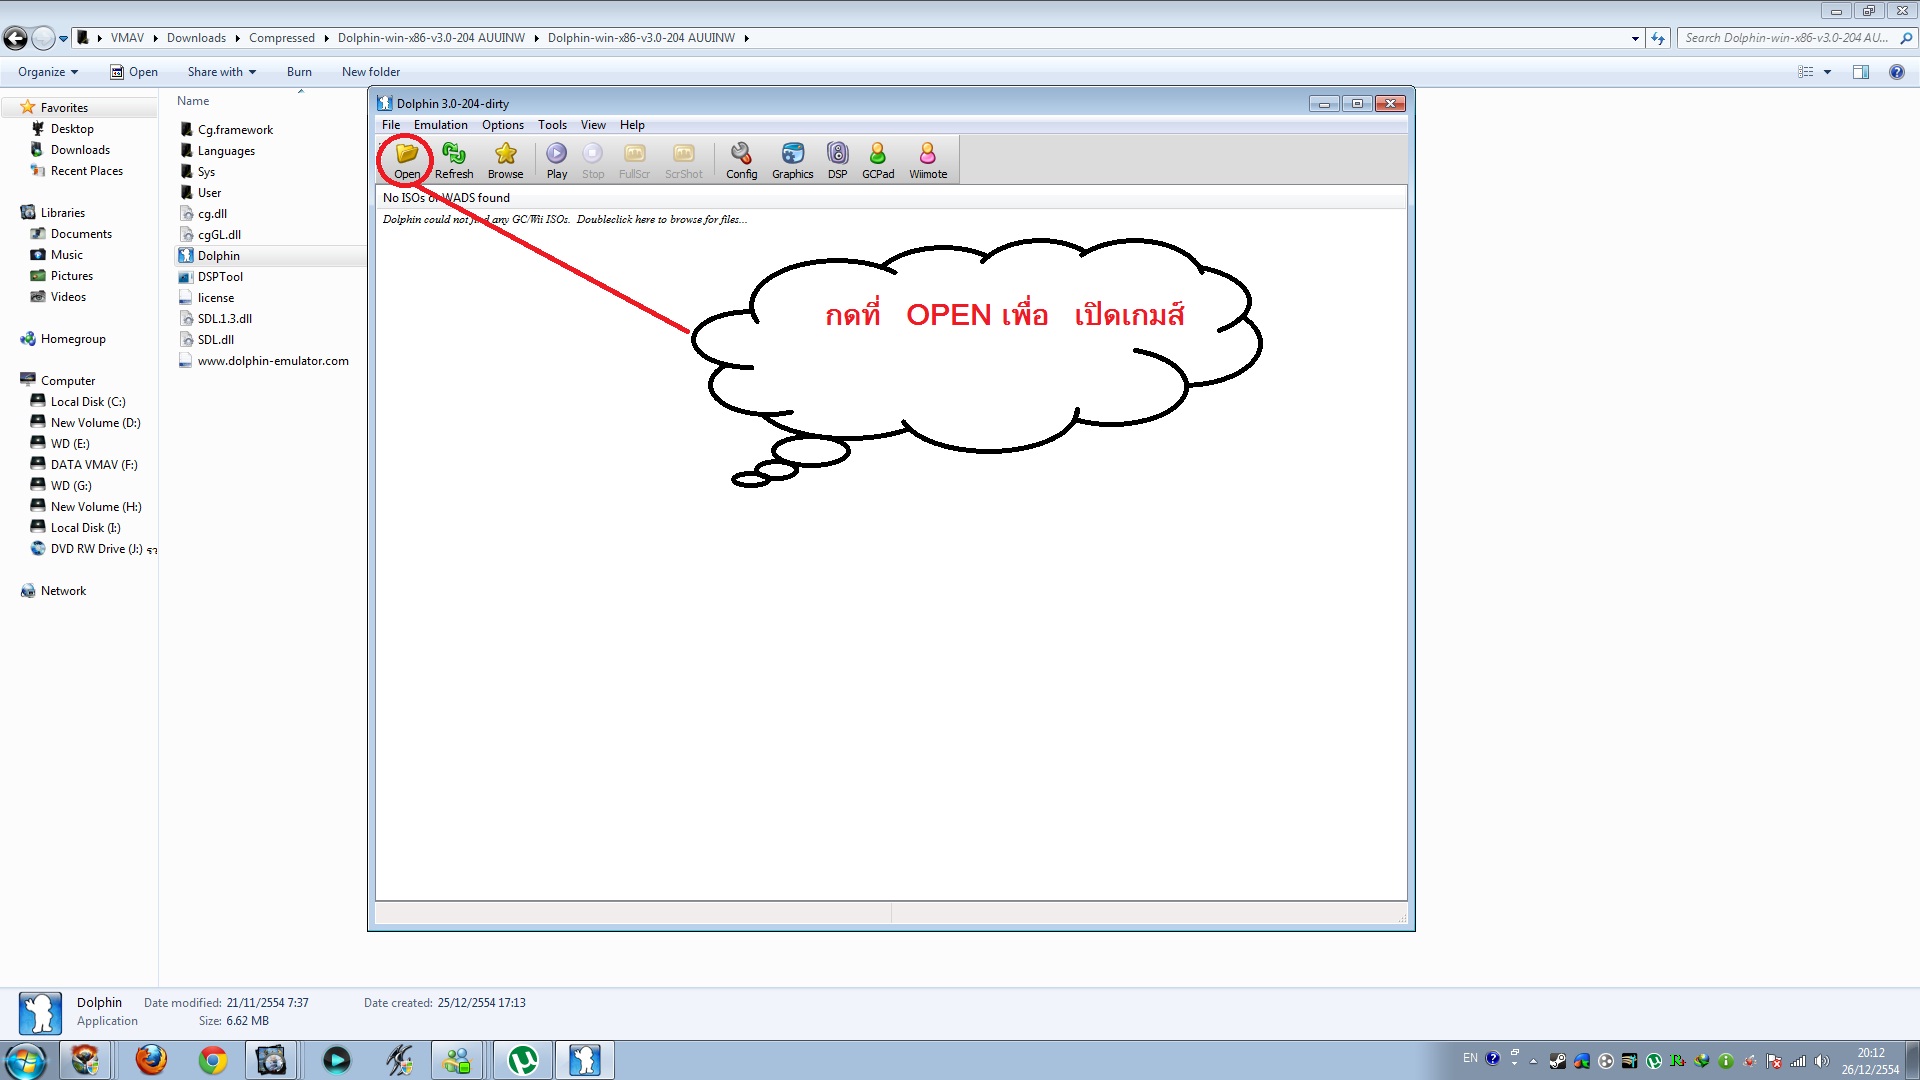Select Documents library

pyautogui.click(x=81, y=234)
